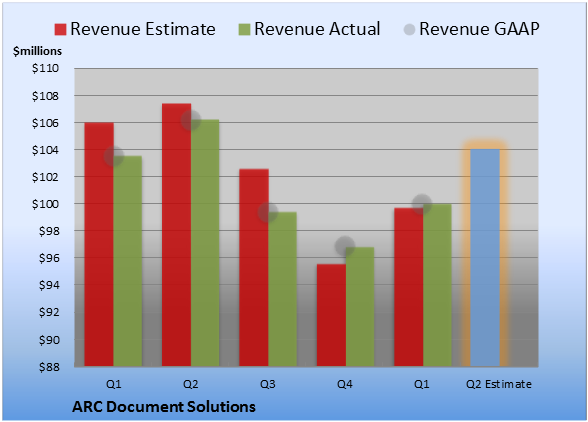Screen dimensions: 588x422
Task: Click the '$90' y-axis value
Action: click(49, 340)
